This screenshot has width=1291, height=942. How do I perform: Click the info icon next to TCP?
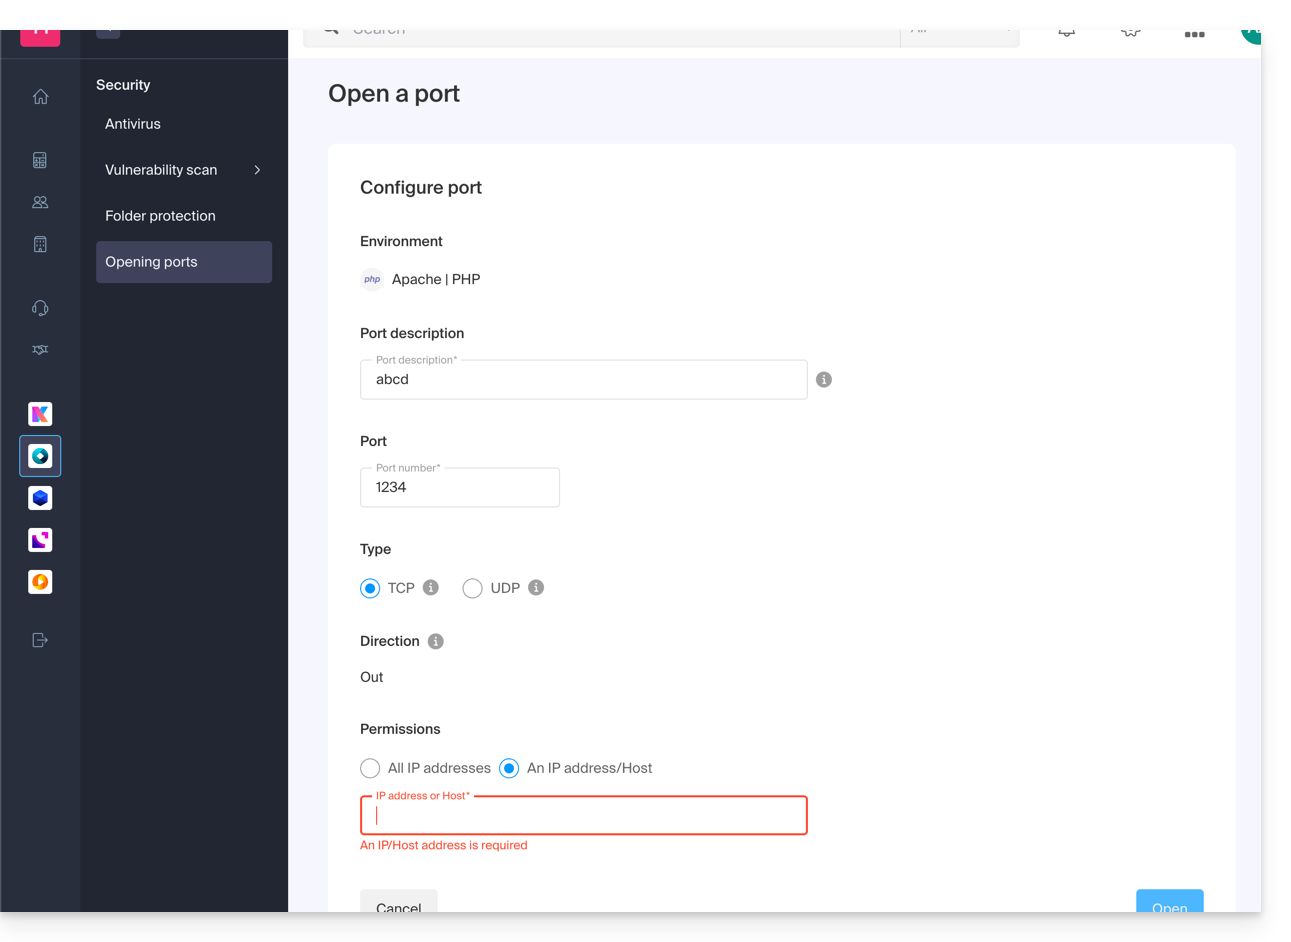click(431, 588)
